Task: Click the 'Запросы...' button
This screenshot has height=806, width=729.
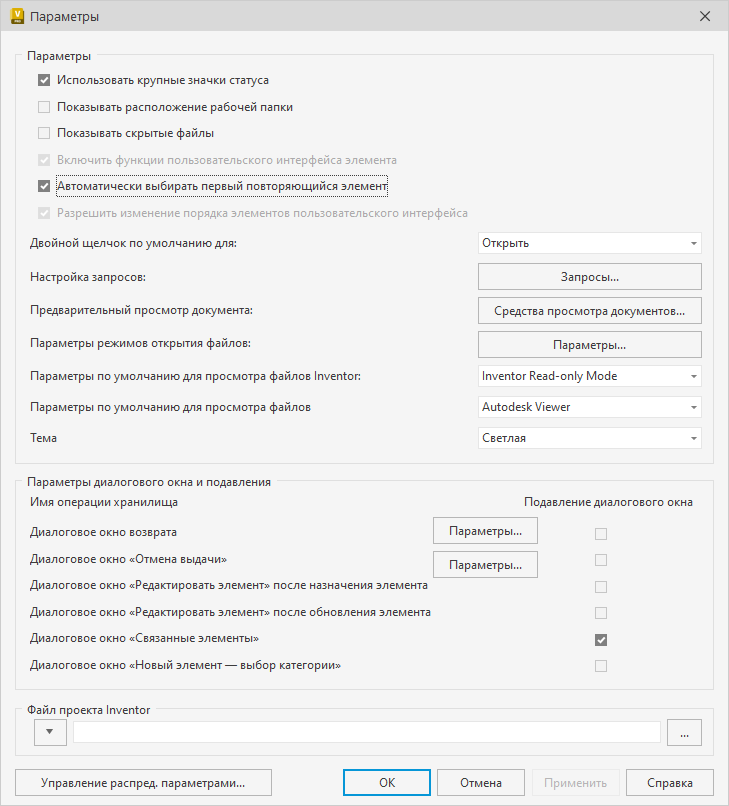Action: tap(589, 276)
